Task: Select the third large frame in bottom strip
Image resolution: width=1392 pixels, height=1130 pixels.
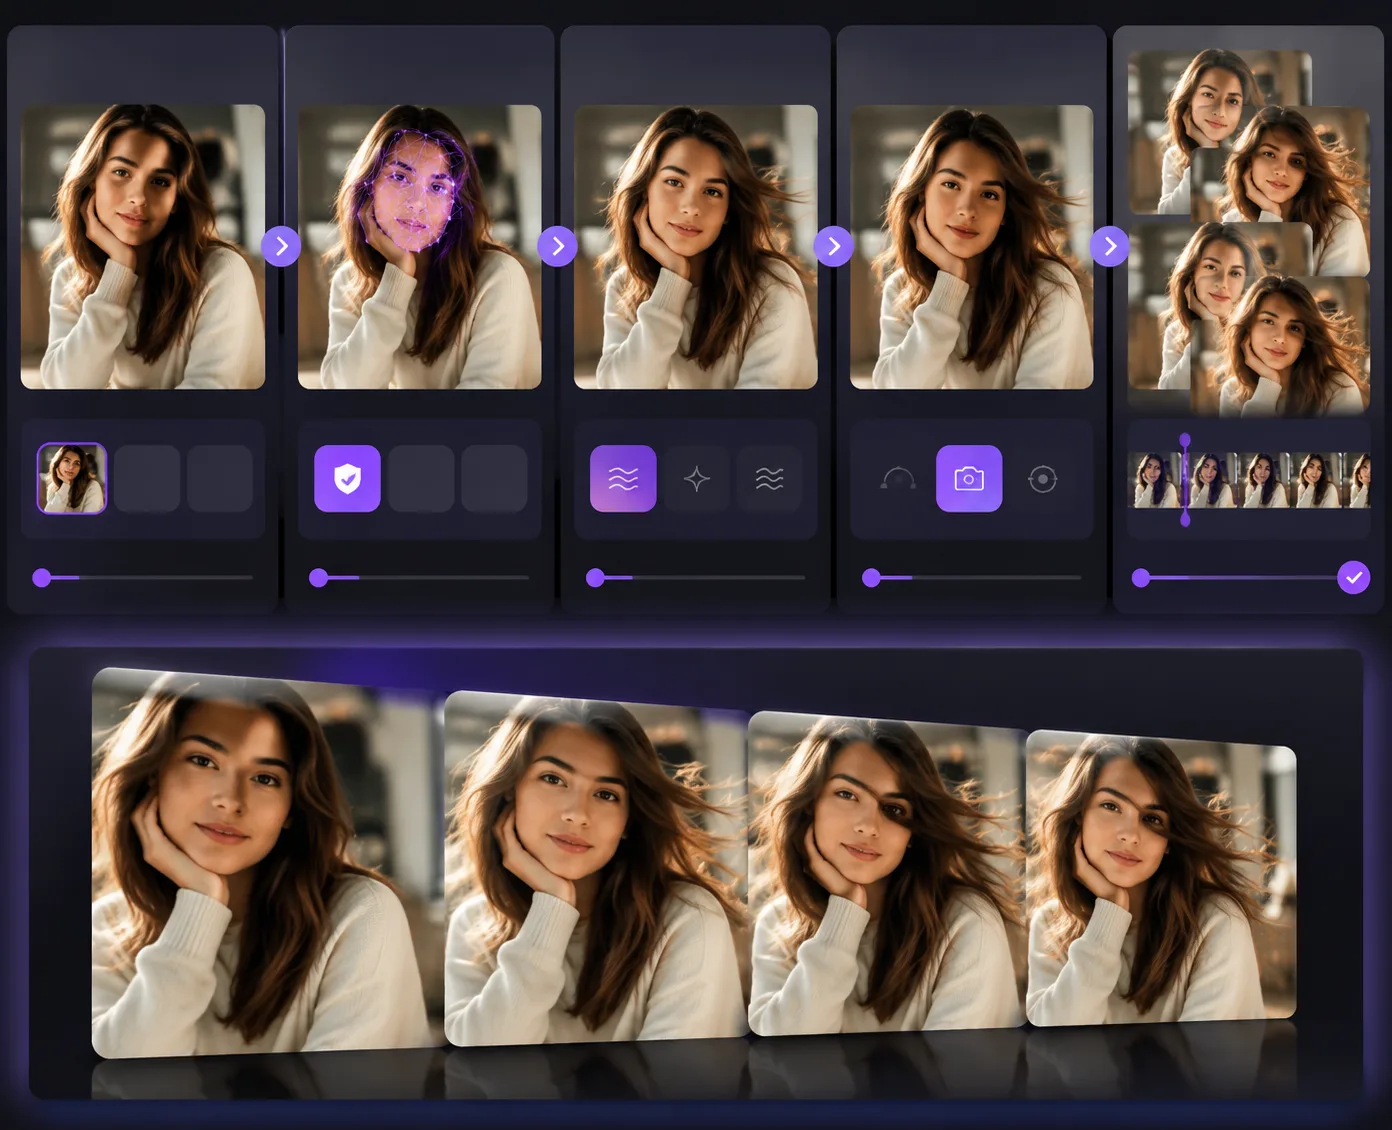Action: coord(888,873)
